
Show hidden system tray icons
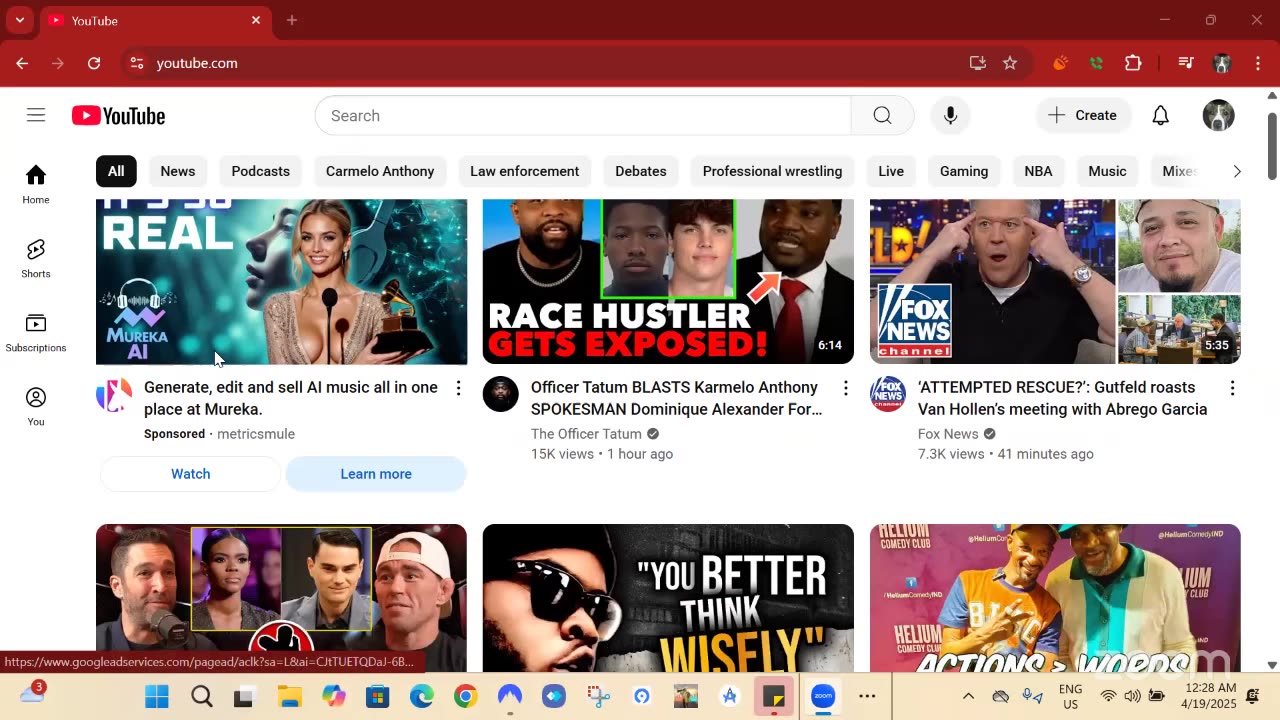point(968,696)
